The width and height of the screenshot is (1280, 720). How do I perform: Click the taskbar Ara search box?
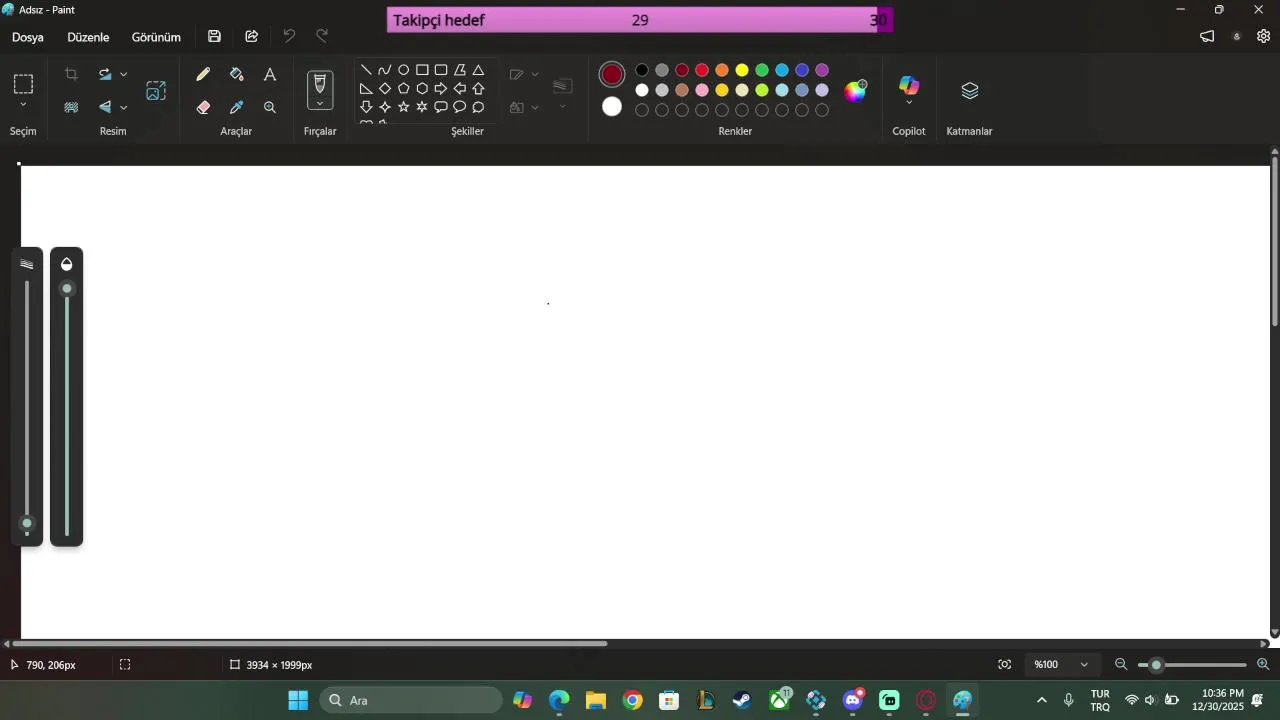tap(411, 700)
